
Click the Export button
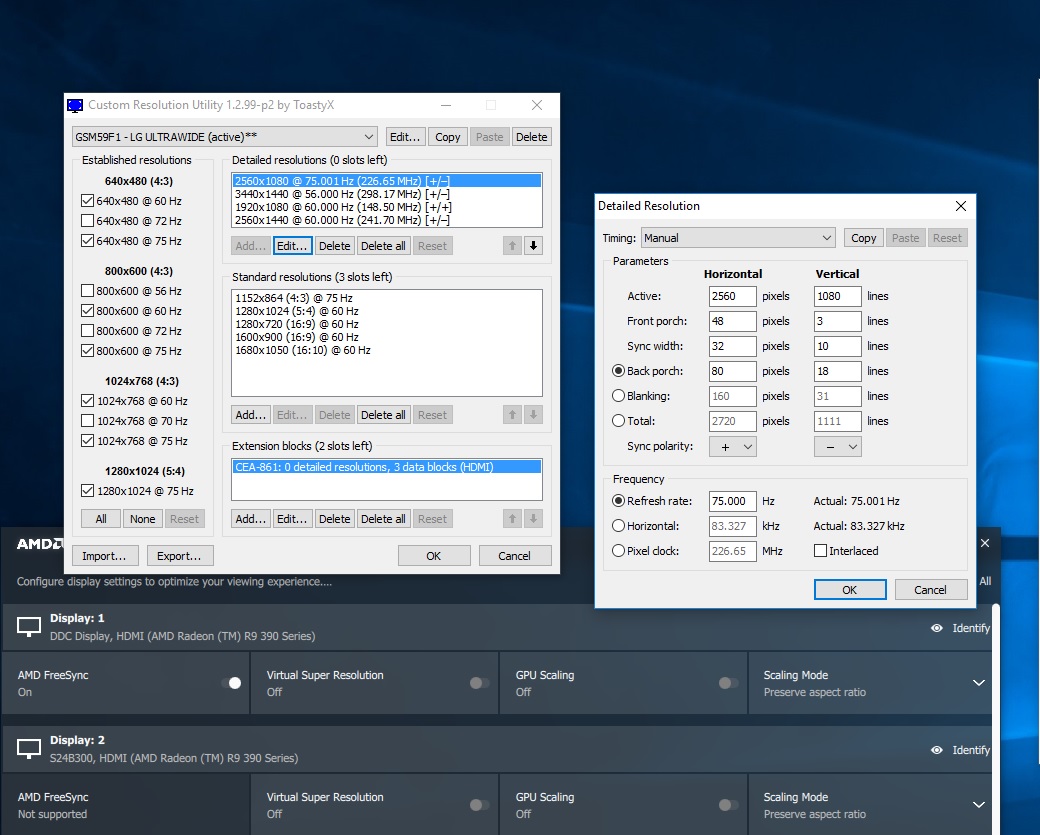tap(179, 556)
